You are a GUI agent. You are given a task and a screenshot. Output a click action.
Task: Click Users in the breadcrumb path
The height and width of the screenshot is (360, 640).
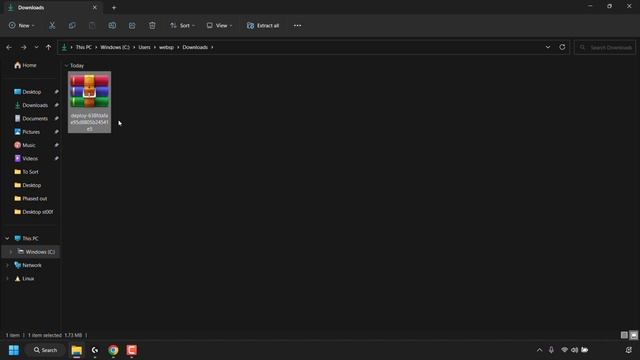click(144, 47)
